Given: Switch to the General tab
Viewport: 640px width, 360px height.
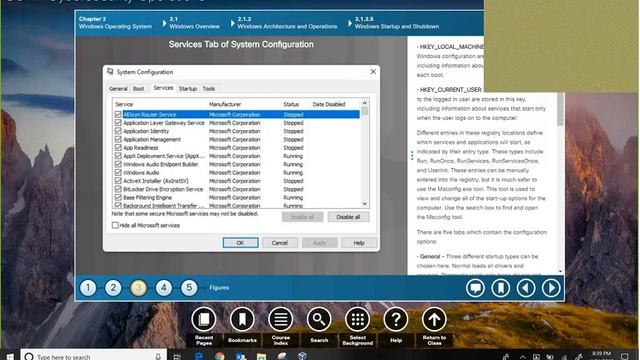Looking at the screenshot, I should (118, 89).
